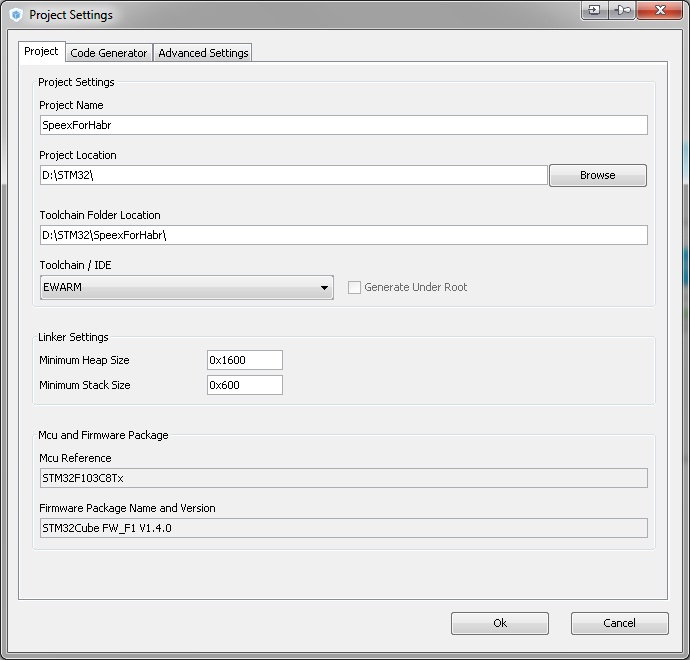The width and height of the screenshot is (690, 660).
Task: Switch to the Project tab
Action: pyautogui.click(x=41, y=51)
